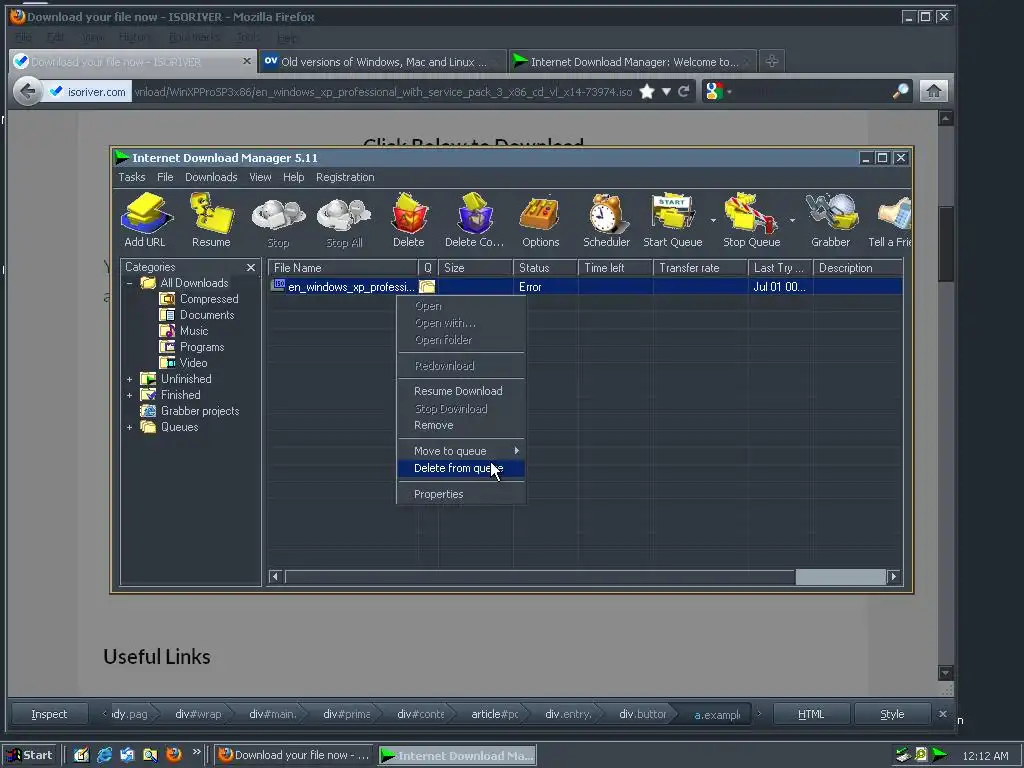Click the Inspect button

pos(49,714)
